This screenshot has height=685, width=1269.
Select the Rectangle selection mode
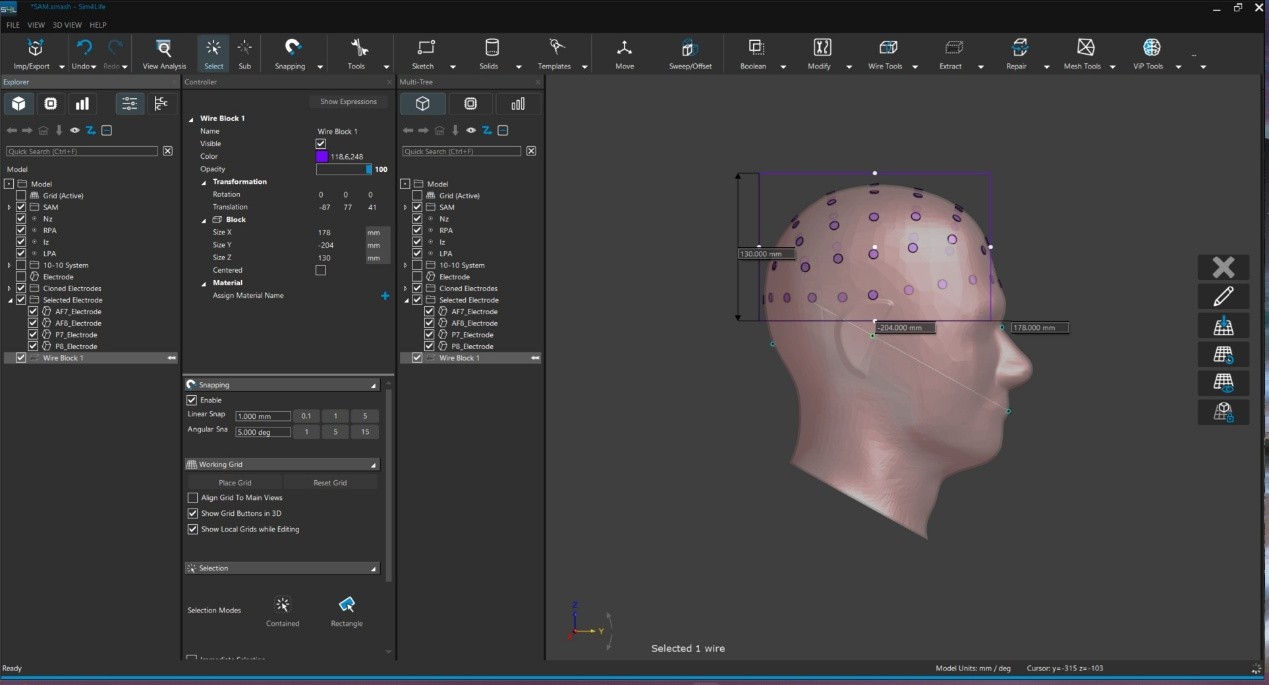(346, 604)
